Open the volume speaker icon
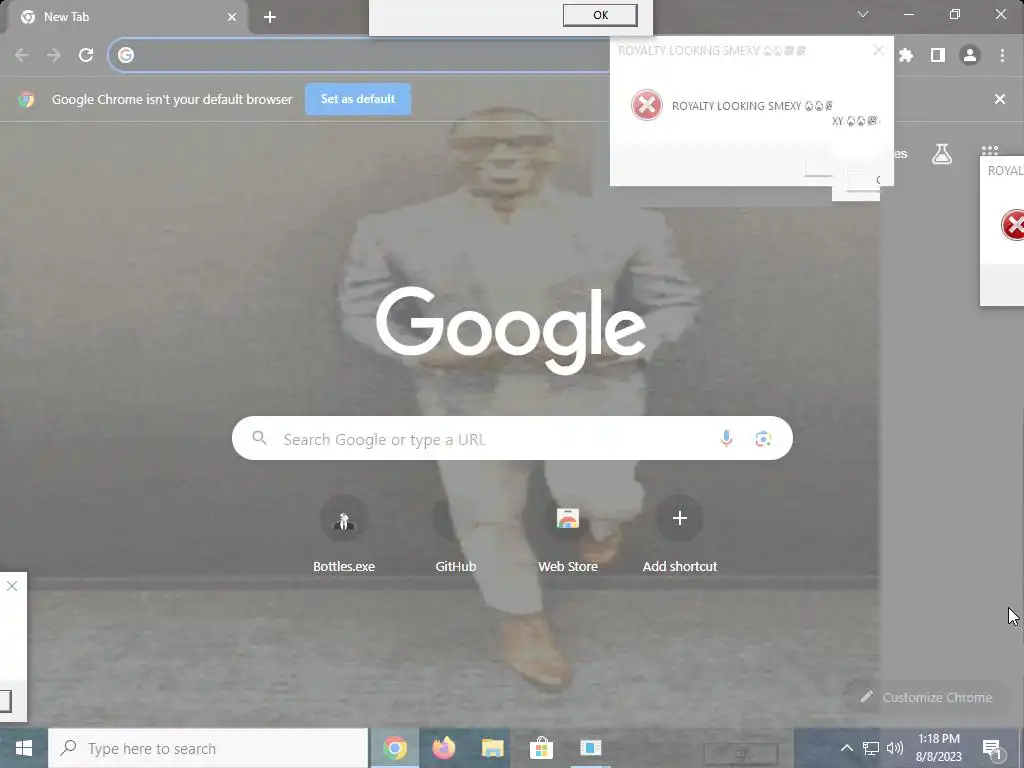Viewport: 1024px width, 768px height. click(x=895, y=748)
